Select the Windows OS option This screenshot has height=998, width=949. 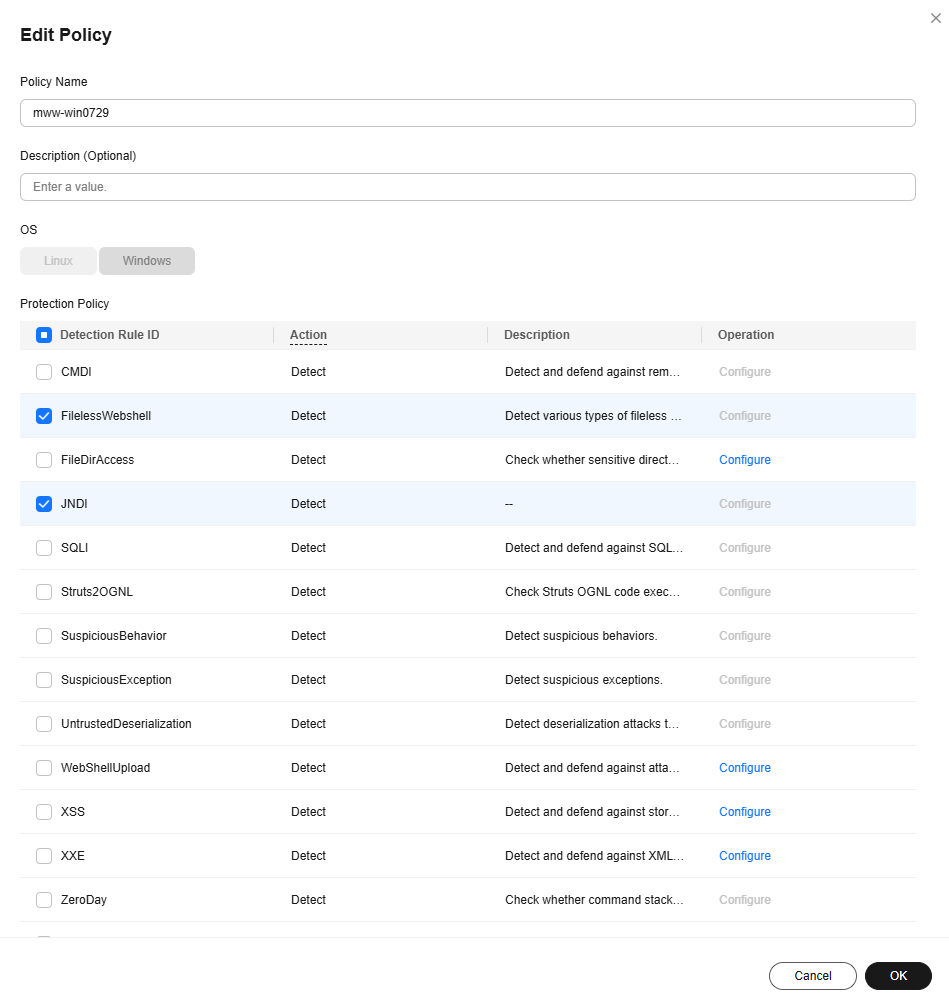point(147,261)
